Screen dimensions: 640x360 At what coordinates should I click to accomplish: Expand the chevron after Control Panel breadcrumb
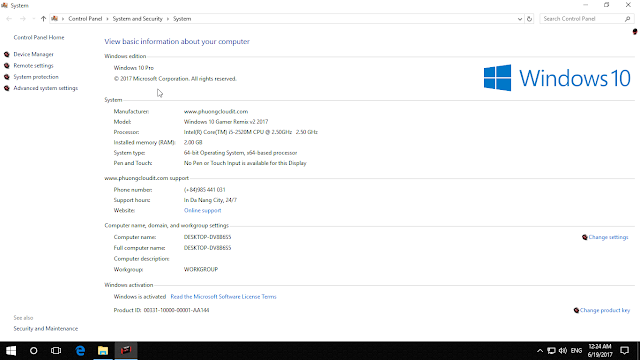coord(107,19)
